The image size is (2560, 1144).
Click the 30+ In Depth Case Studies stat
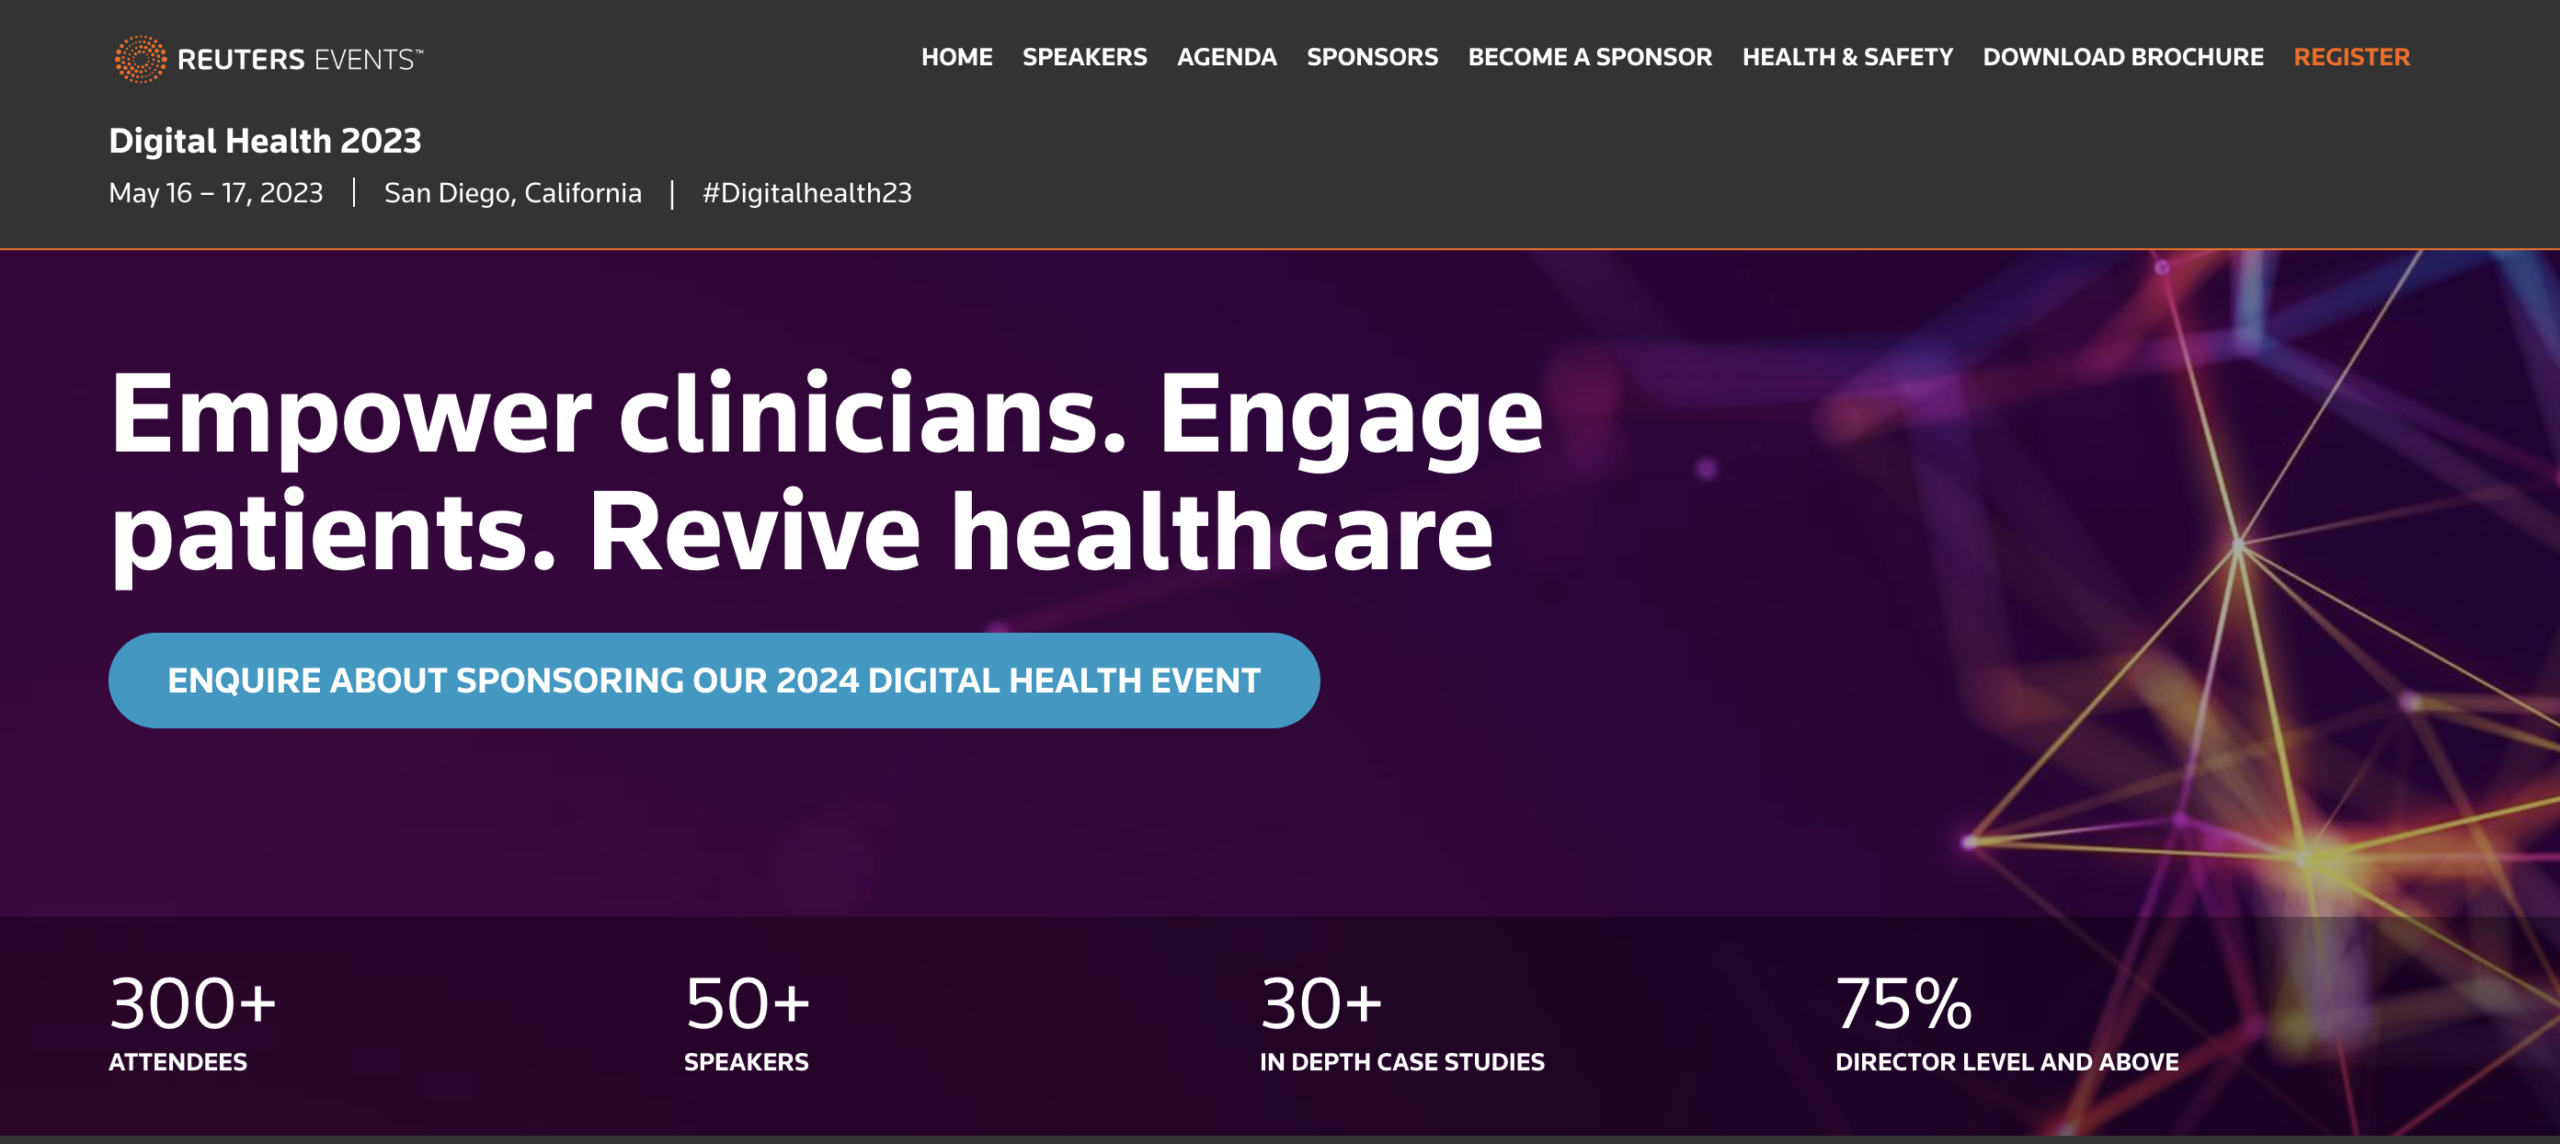click(1402, 1023)
